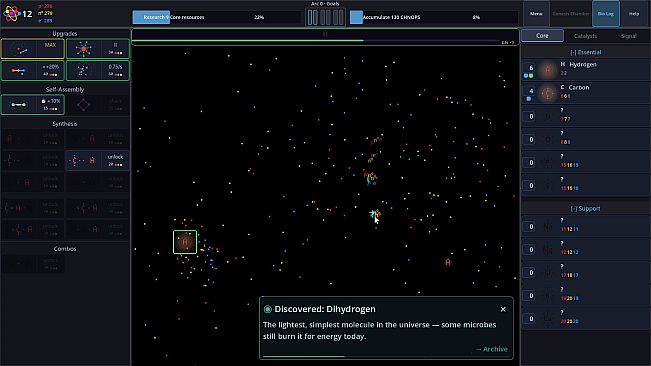Collapse the Essential section
The height and width of the screenshot is (366, 651).
pyautogui.click(x=585, y=52)
